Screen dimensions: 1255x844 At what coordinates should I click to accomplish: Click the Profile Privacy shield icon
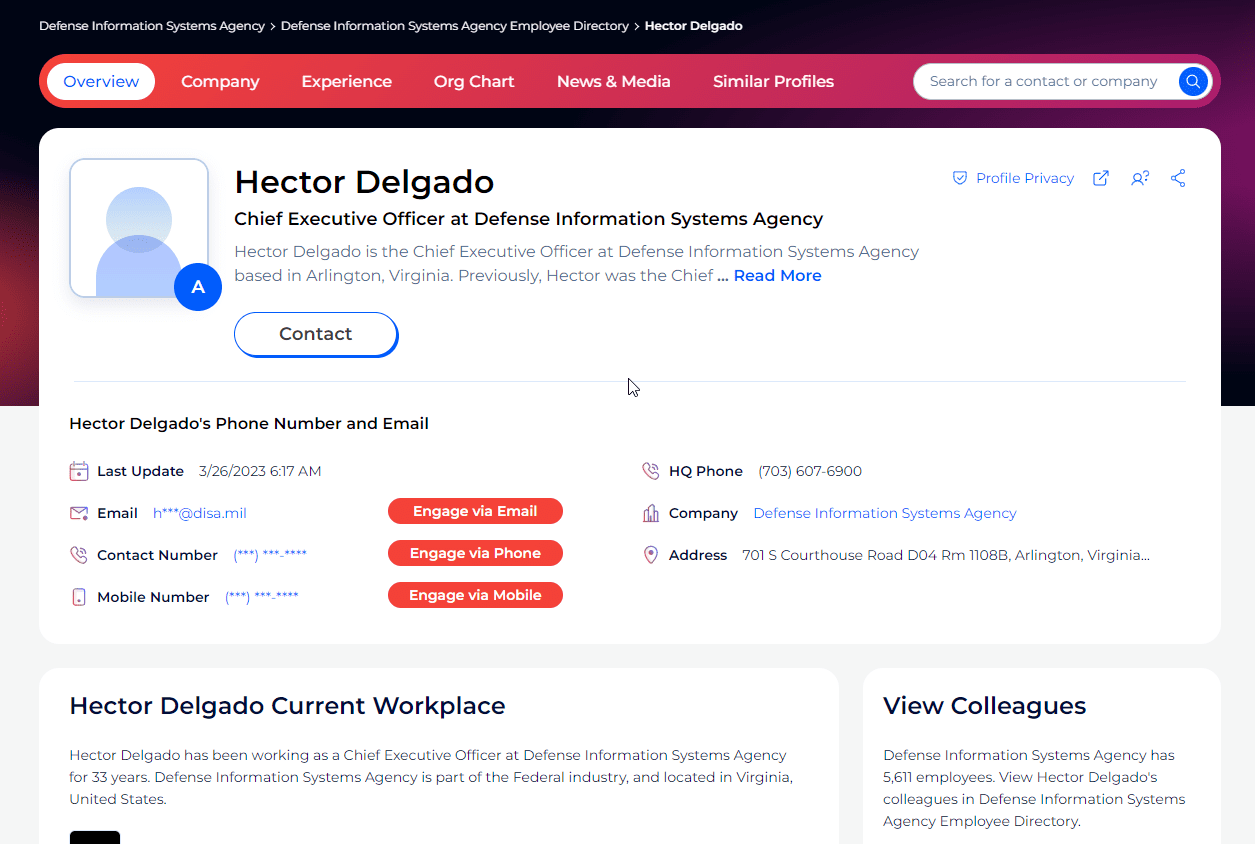pyautogui.click(x=960, y=178)
